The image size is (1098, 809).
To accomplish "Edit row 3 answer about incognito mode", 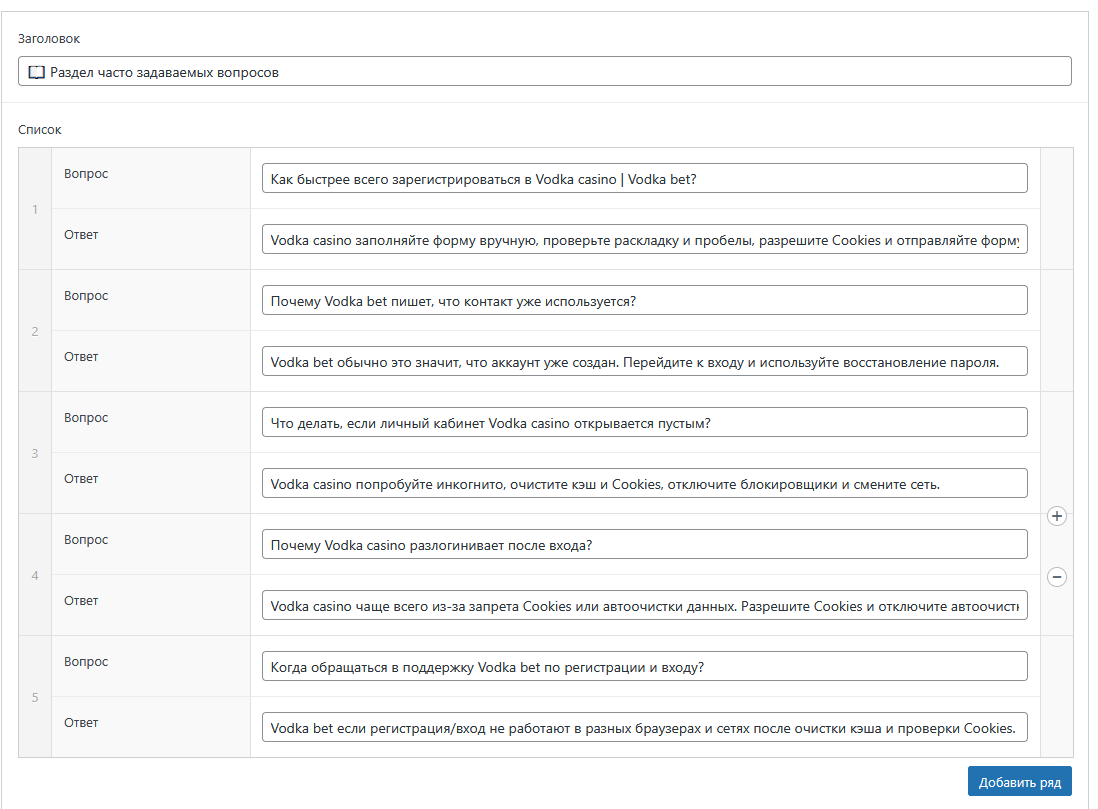I will (644, 484).
